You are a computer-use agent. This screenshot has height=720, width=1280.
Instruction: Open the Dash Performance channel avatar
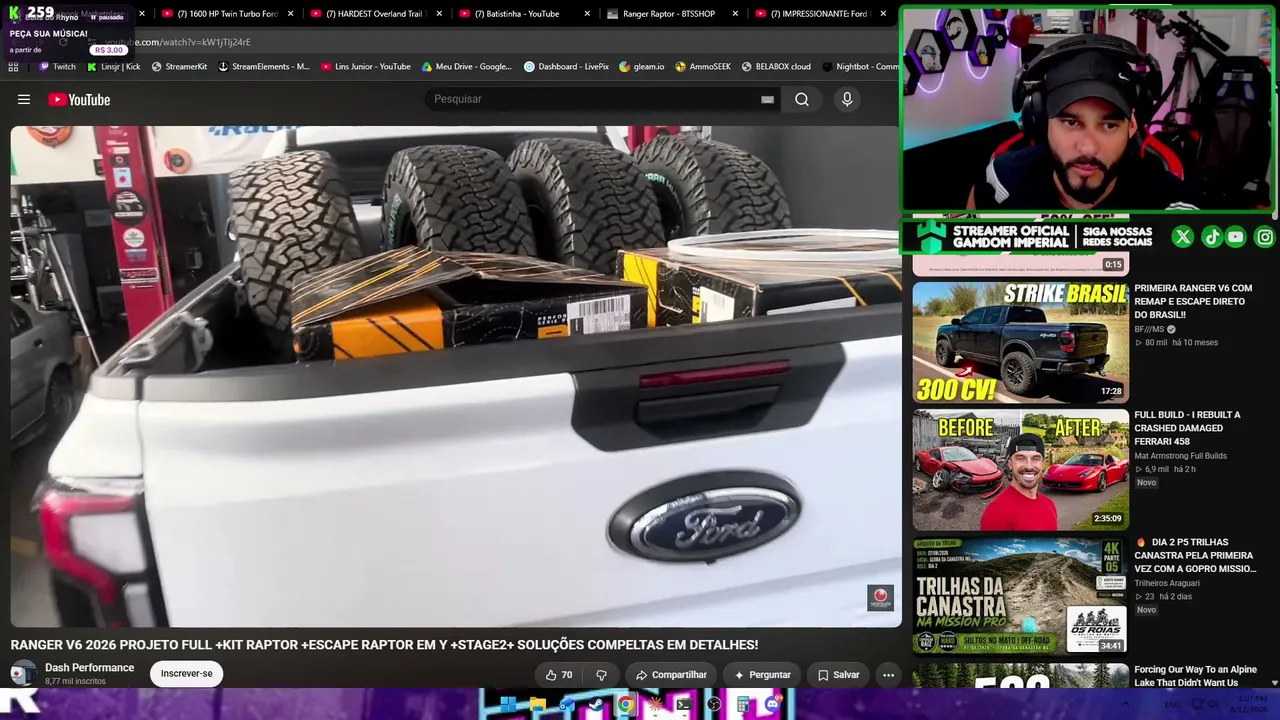tap(23, 673)
